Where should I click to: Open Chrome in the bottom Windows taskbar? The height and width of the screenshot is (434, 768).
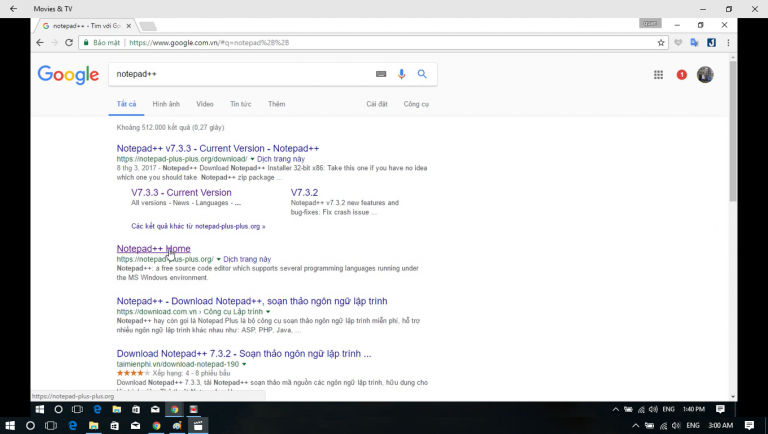coord(156,426)
